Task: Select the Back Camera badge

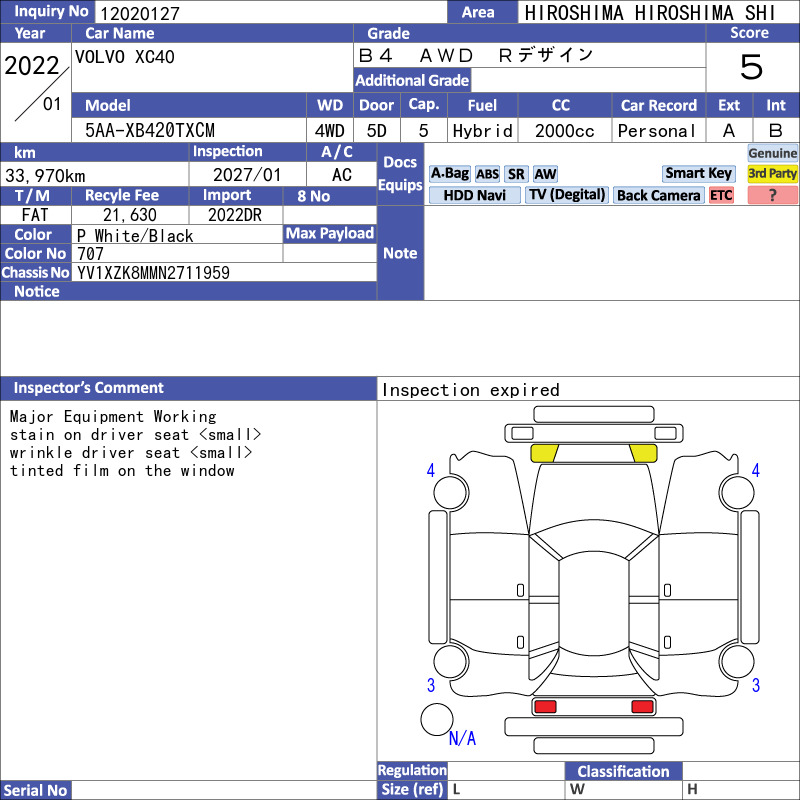Action: pyautogui.click(x=658, y=195)
